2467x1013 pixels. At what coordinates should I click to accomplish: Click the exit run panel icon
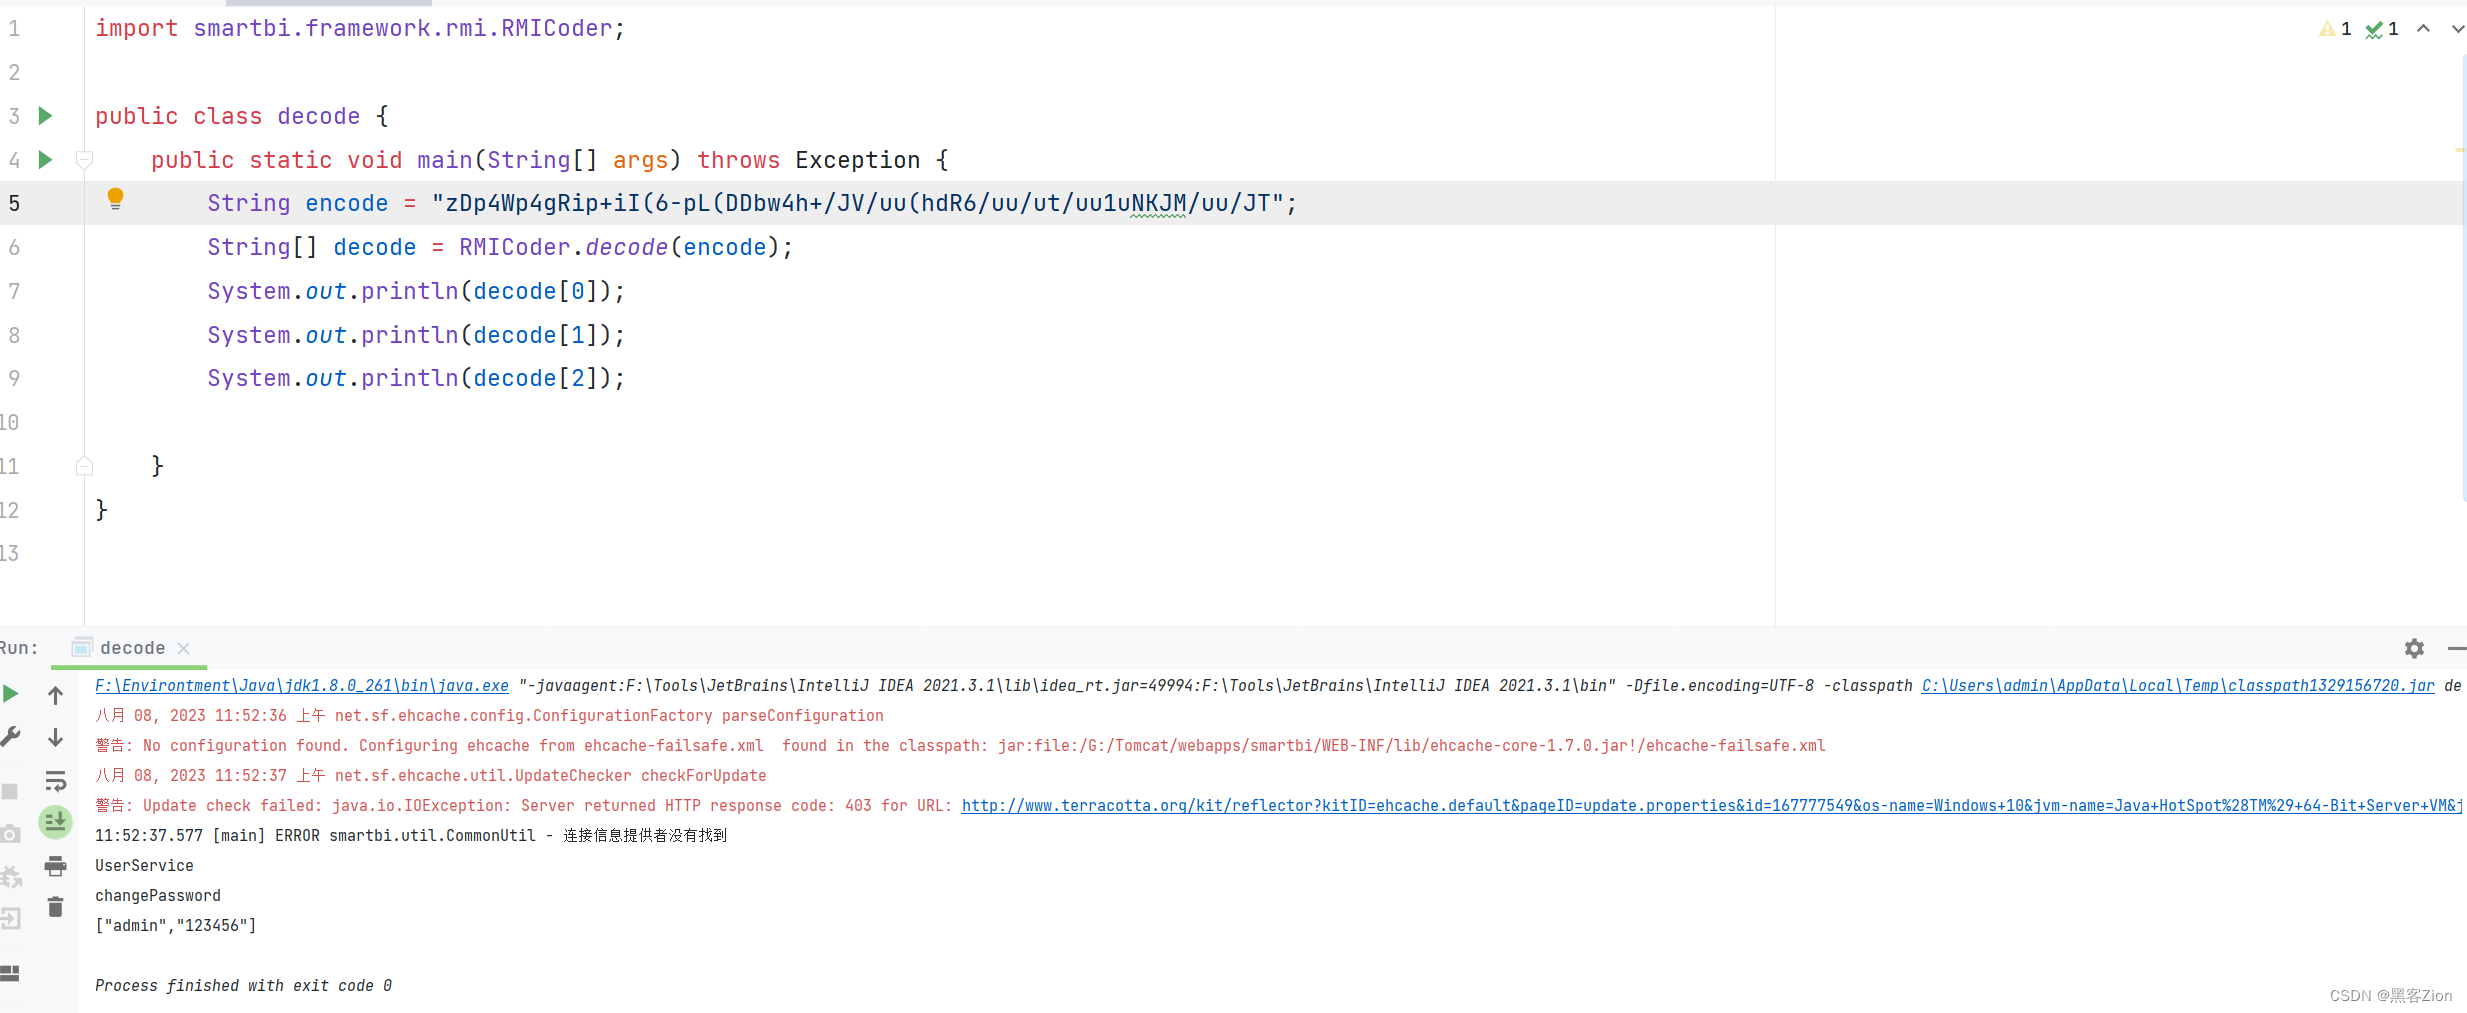tap(10, 918)
